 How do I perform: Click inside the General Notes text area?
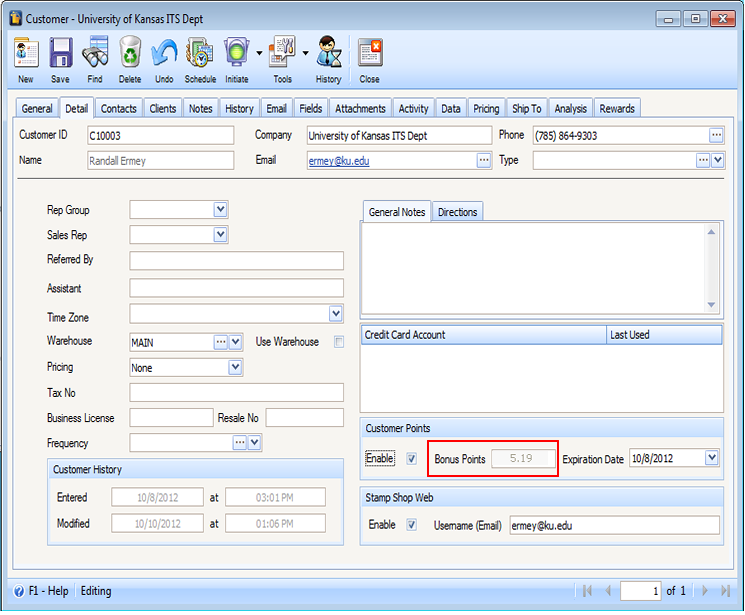point(534,269)
